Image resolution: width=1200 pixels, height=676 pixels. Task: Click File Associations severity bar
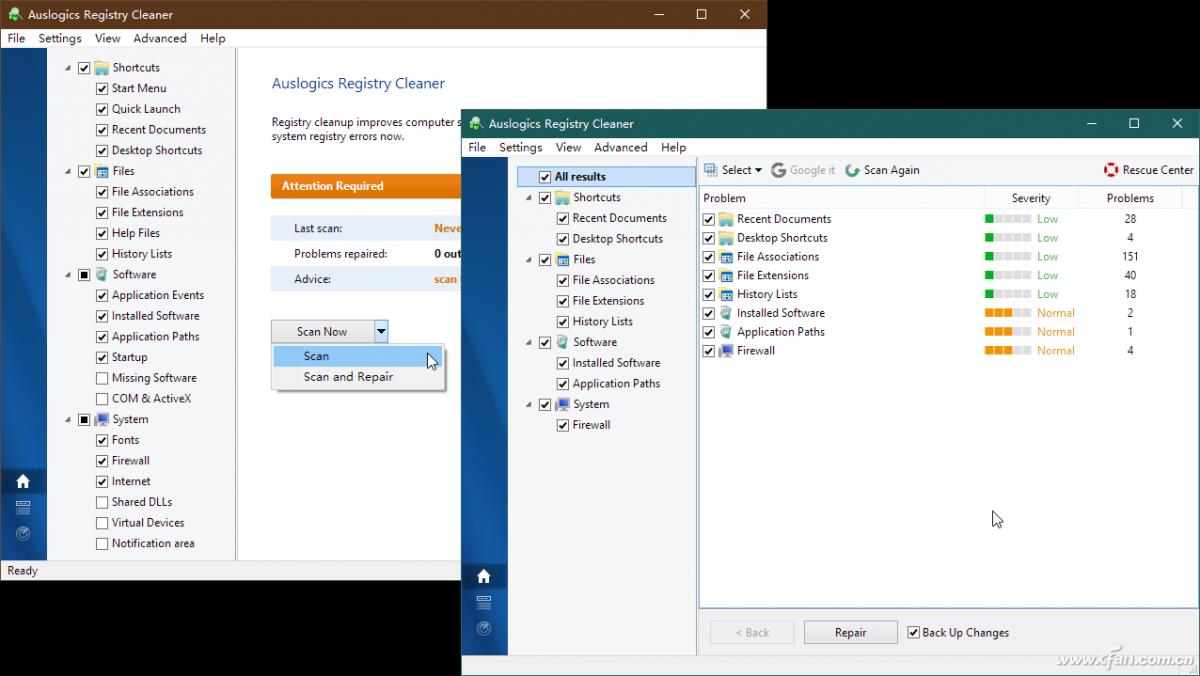(1008, 257)
